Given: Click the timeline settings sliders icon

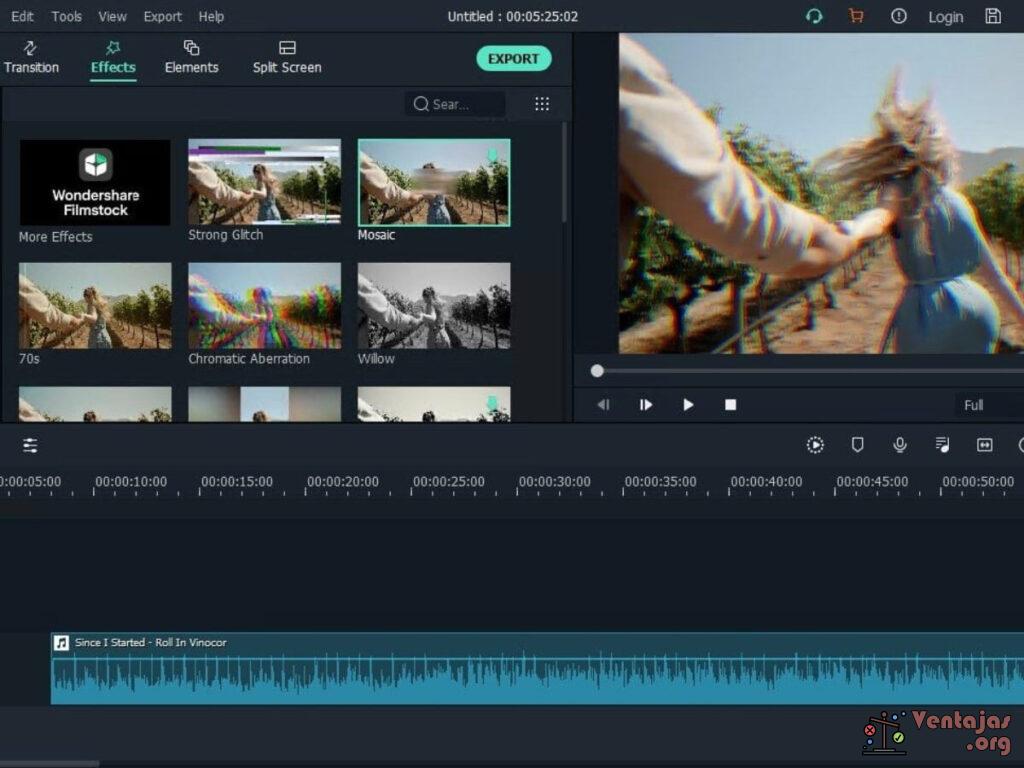Looking at the screenshot, I should pyautogui.click(x=30, y=446).
